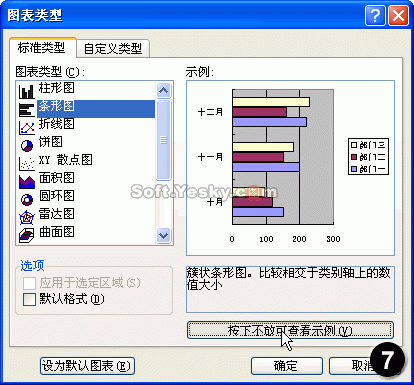Click the chart type list scroll-down arrow

pyautogui.click(x=163, y=236)
